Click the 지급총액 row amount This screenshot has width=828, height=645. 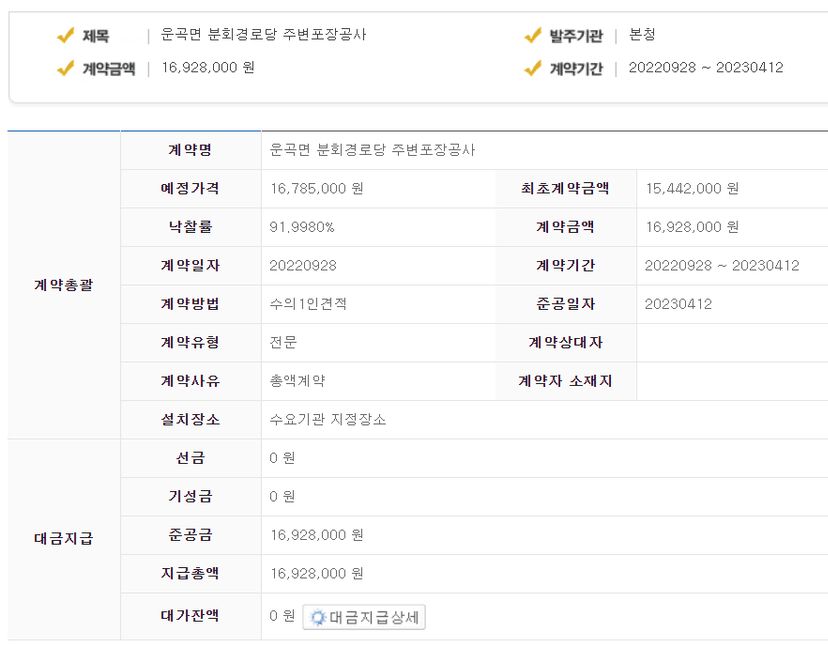pyautogui.click(x=316, y=573)
